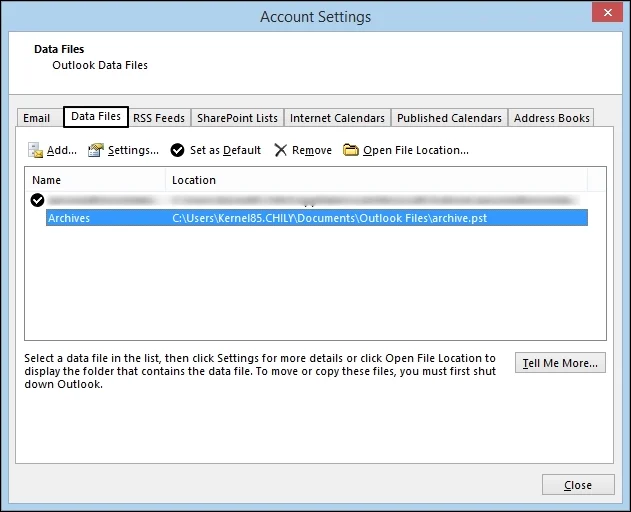Image resolution: width=631 pixels, height=512 pixels.
Task: Click Open File Location... text
Action: (416, 150)
